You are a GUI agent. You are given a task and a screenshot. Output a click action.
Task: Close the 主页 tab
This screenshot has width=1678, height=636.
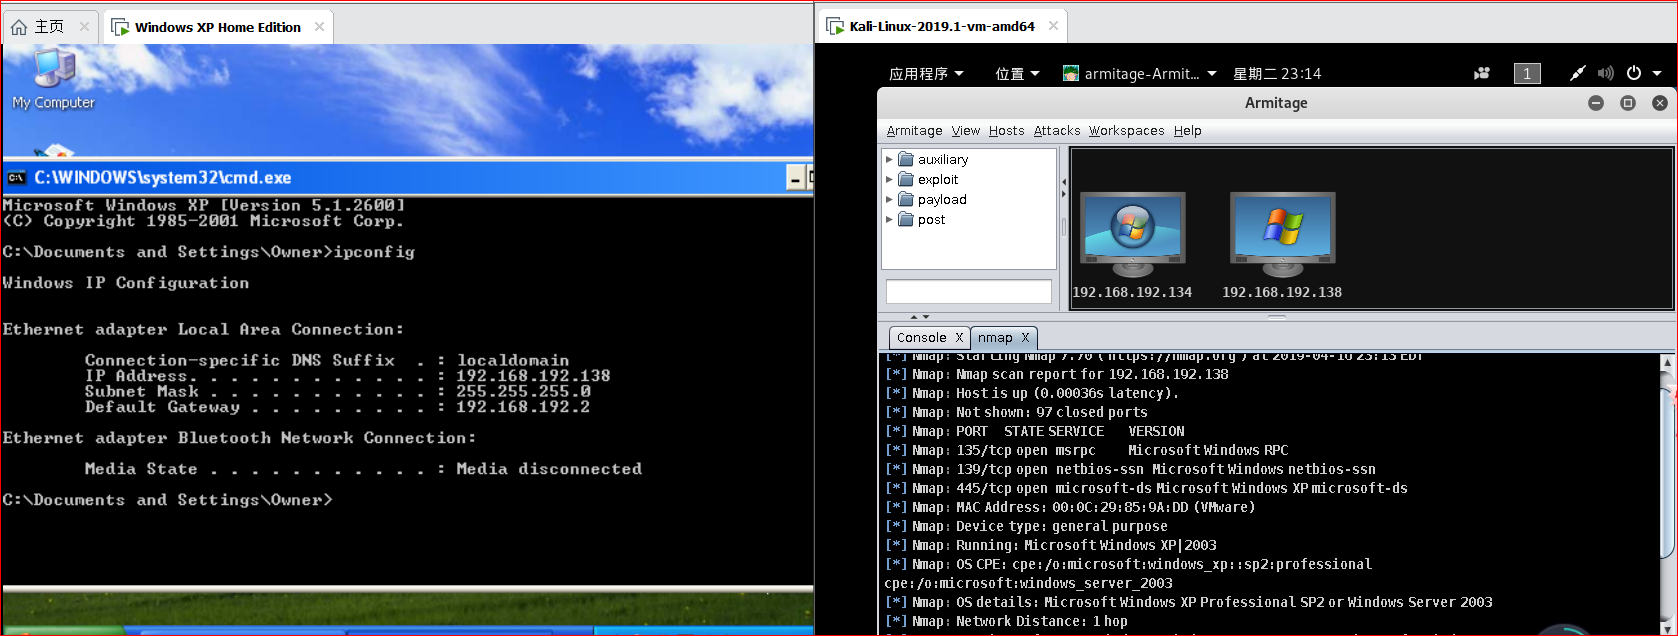coord(85,27)
